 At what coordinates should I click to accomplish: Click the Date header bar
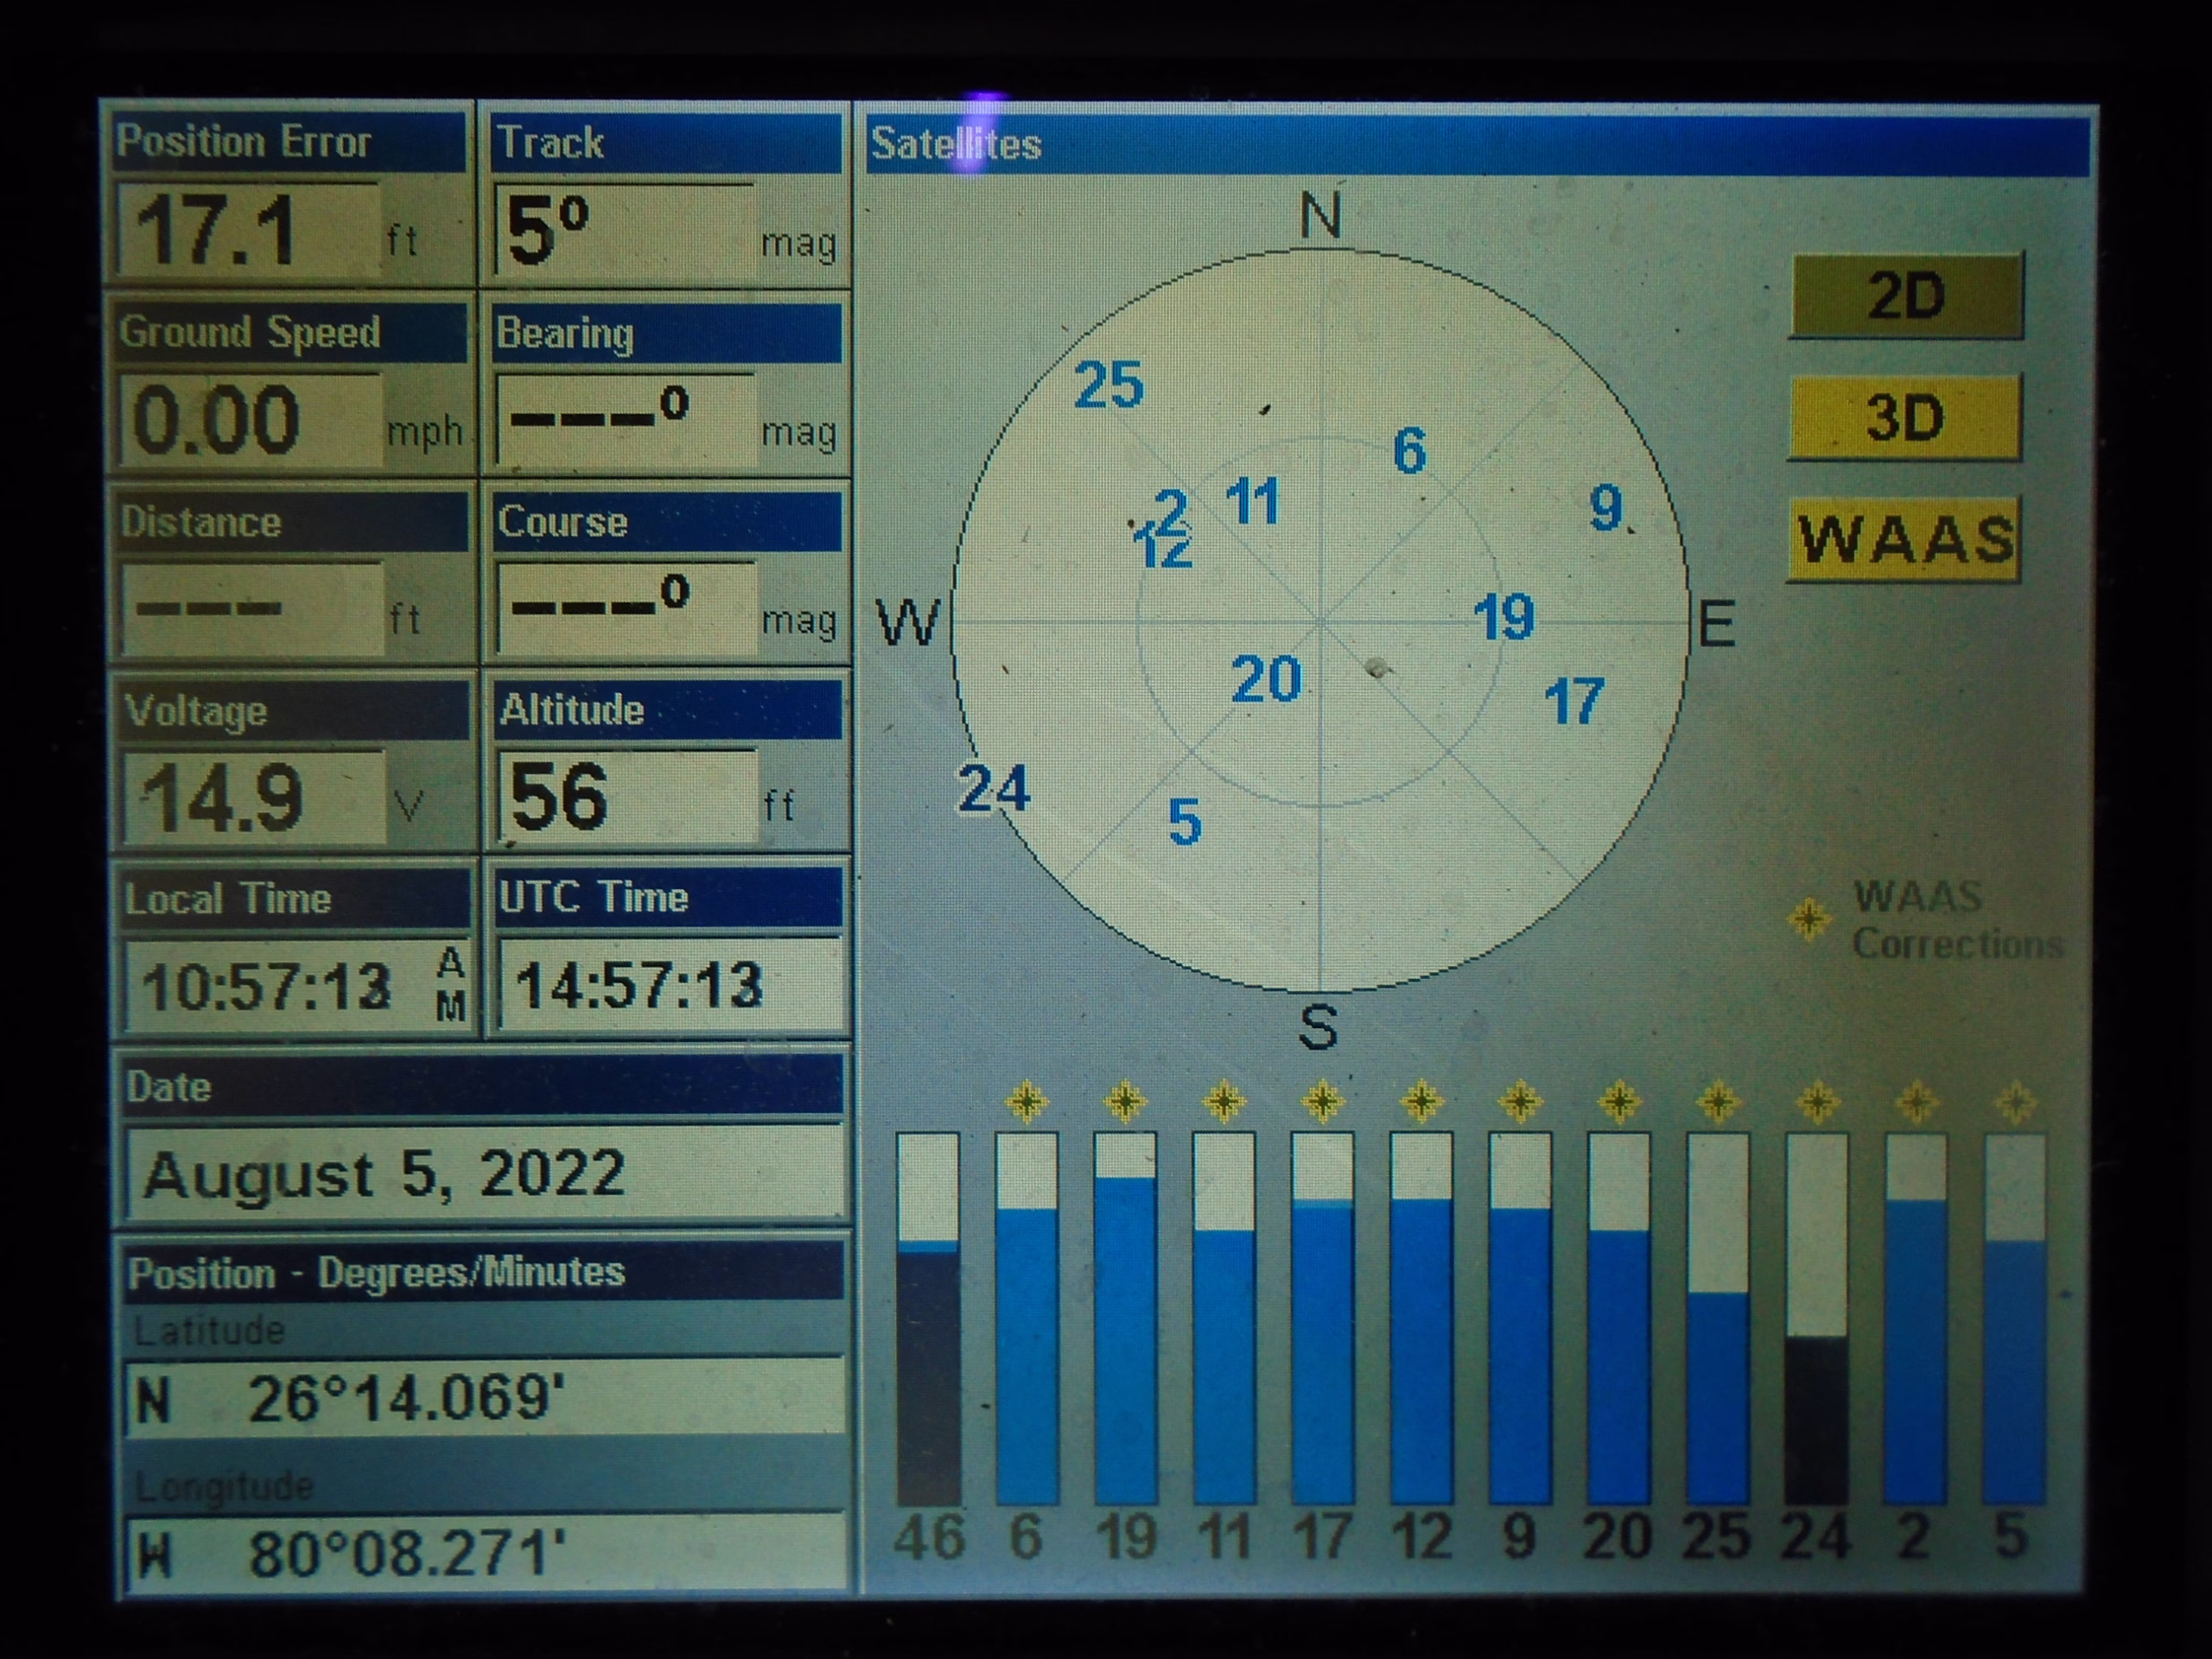point(483,1086)
